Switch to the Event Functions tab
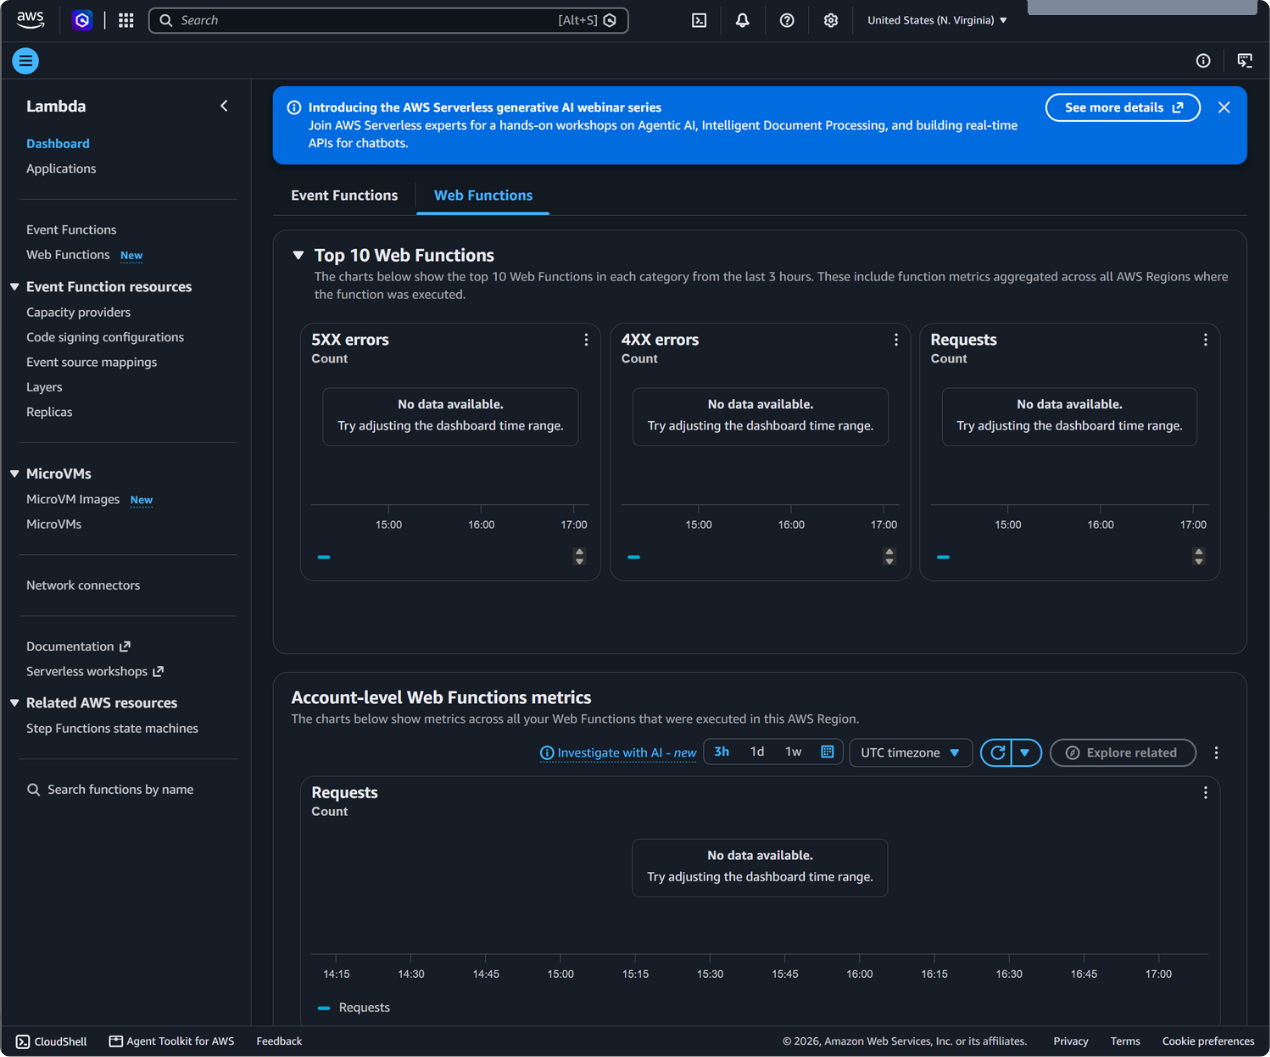 click(344, 195)
